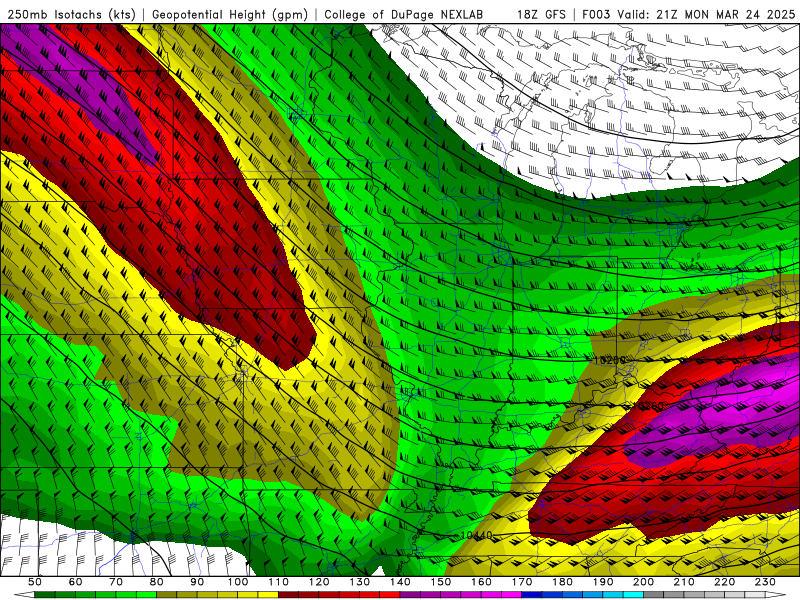800x600 pixels.
Task: Click the purple swatch just right of 140
Action: [x=410, y=595]
